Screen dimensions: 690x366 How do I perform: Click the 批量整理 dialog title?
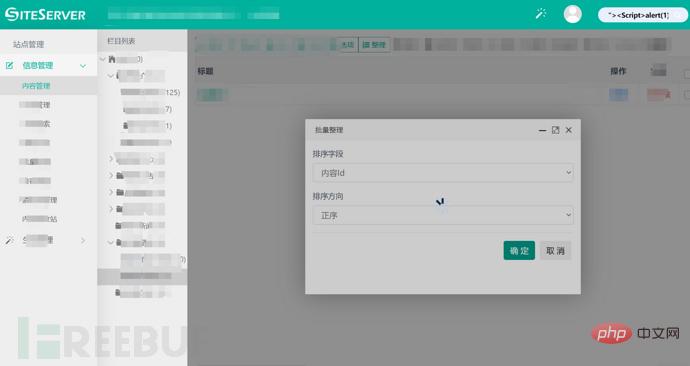(329, 130)
